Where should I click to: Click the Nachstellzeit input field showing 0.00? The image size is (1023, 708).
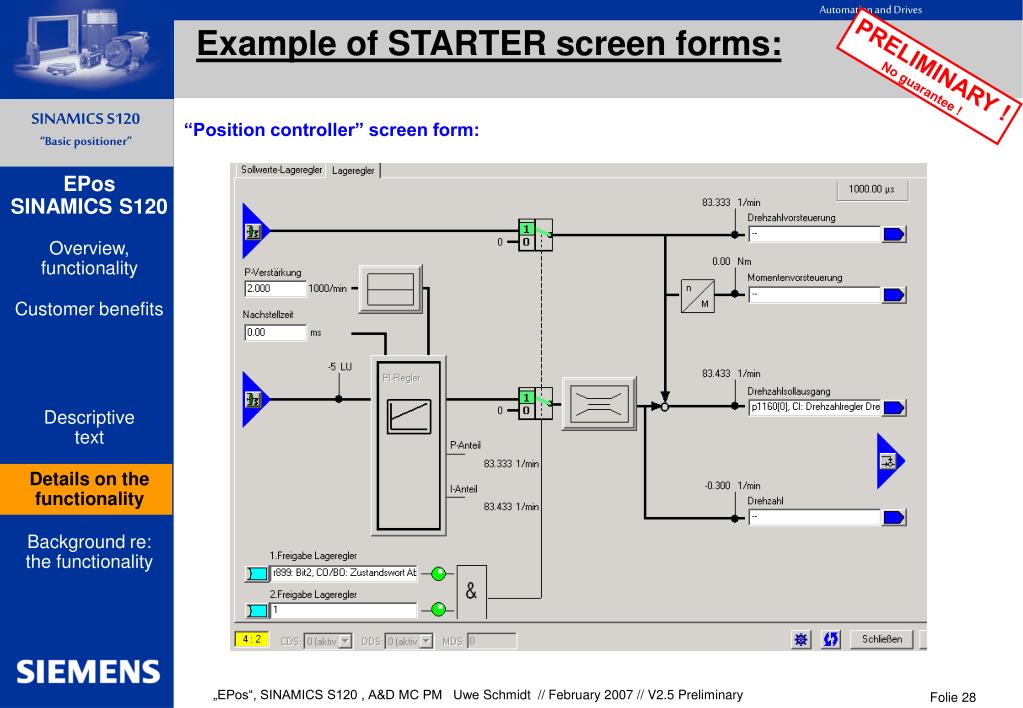pos(275,332)
